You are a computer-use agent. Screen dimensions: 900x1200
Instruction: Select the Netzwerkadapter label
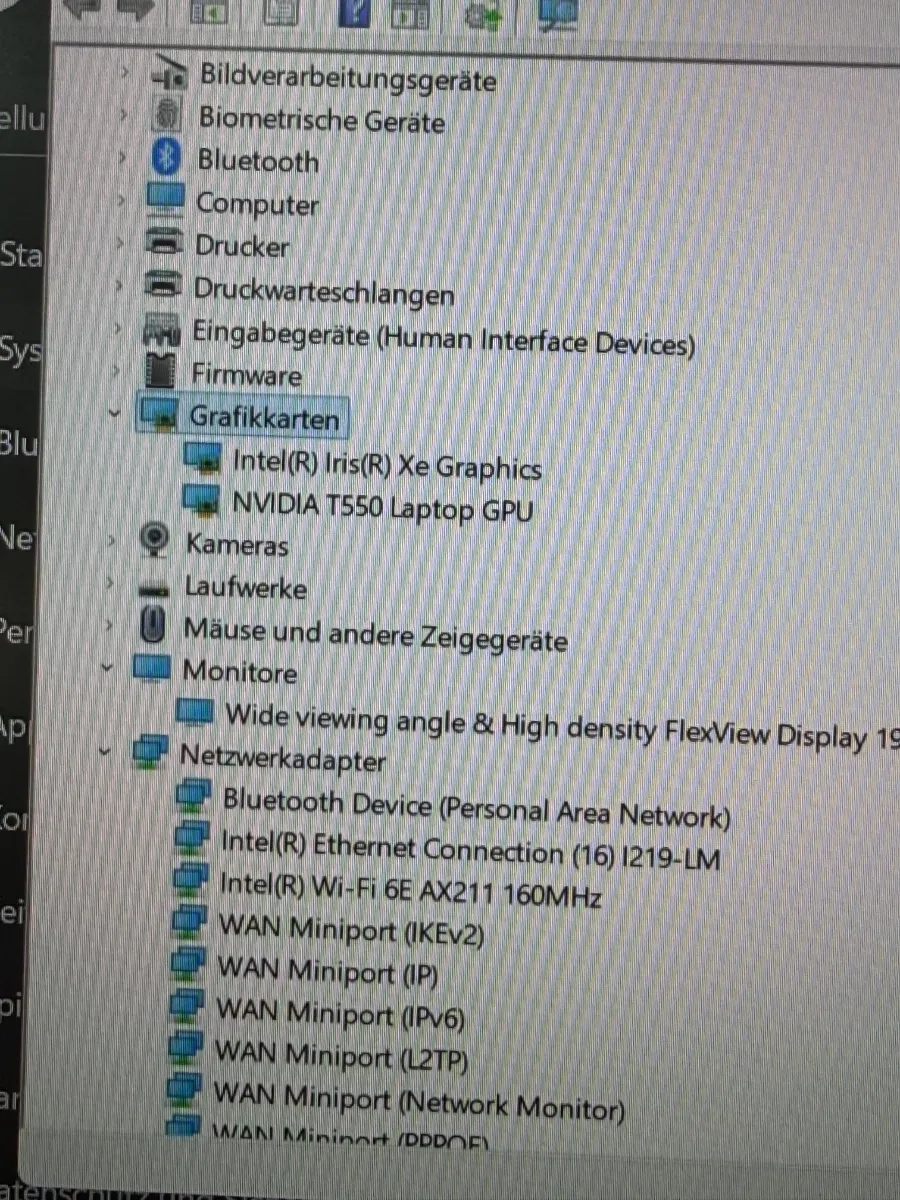coord(283,758)
